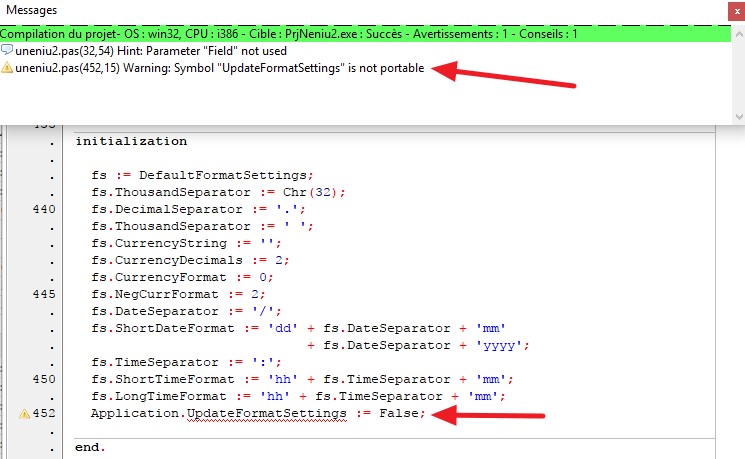Click the fs.CurrencyString assignment line
The width and height of the screenshot is (745, 459).
(186, 243)
